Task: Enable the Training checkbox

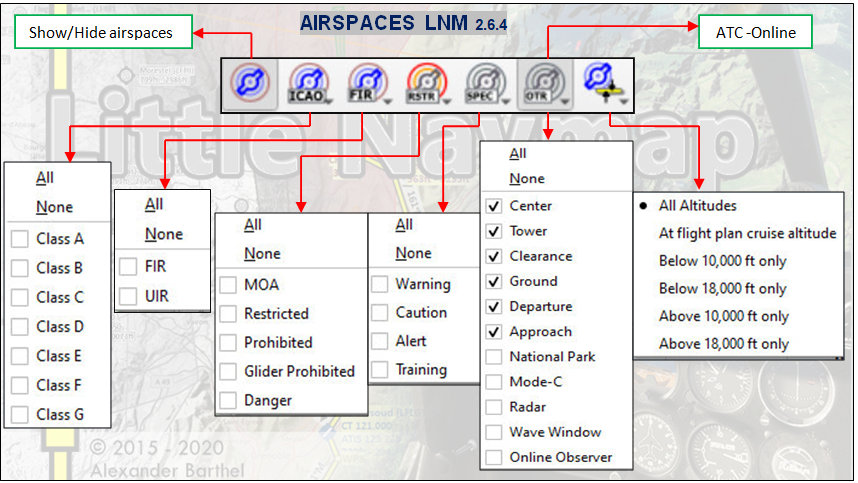Action: (x=379, y=370)
